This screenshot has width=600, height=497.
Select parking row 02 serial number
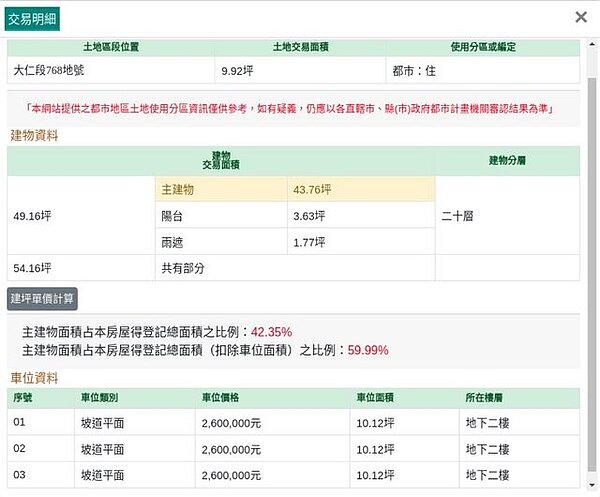coord(41,448)
